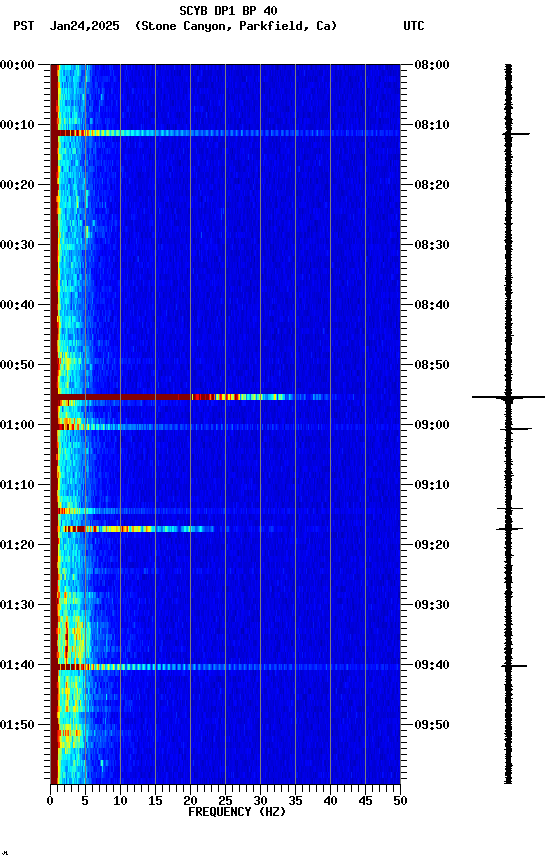Click the 01:40 PST time label

click(17, 666)
